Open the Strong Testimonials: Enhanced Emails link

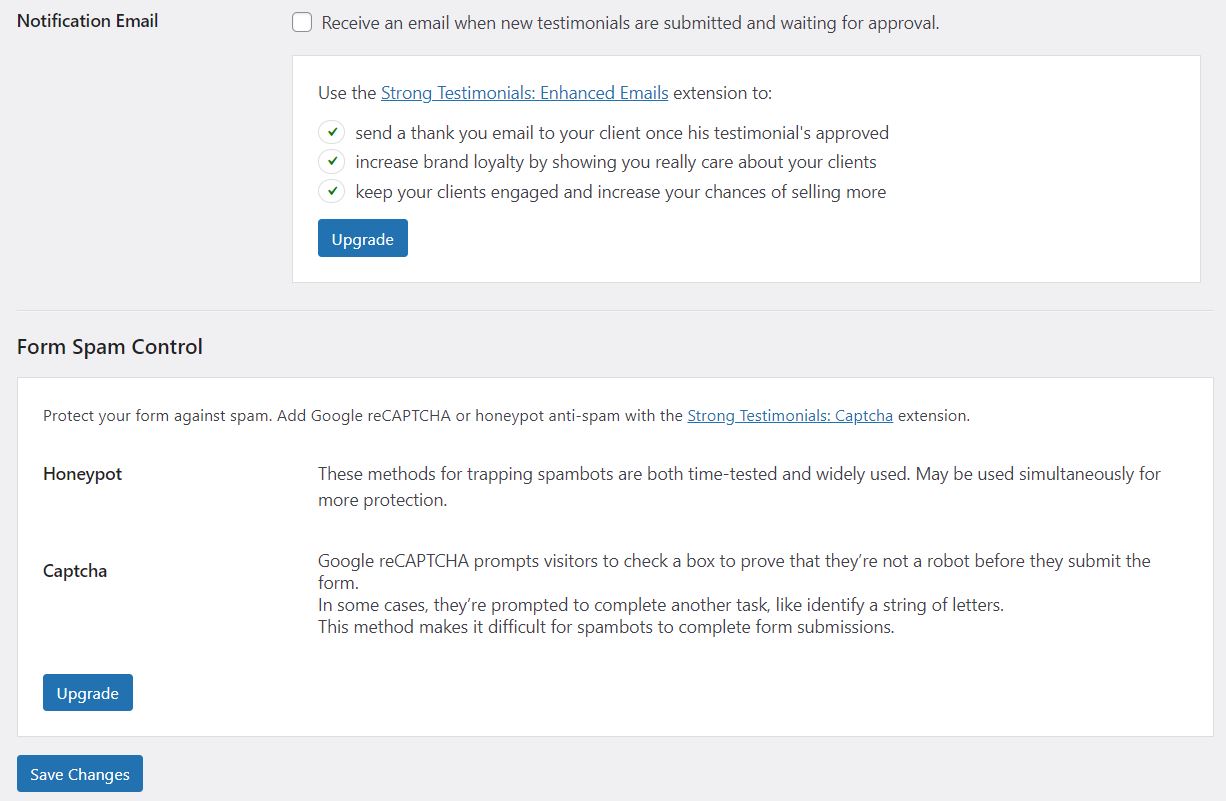[524, 93]
